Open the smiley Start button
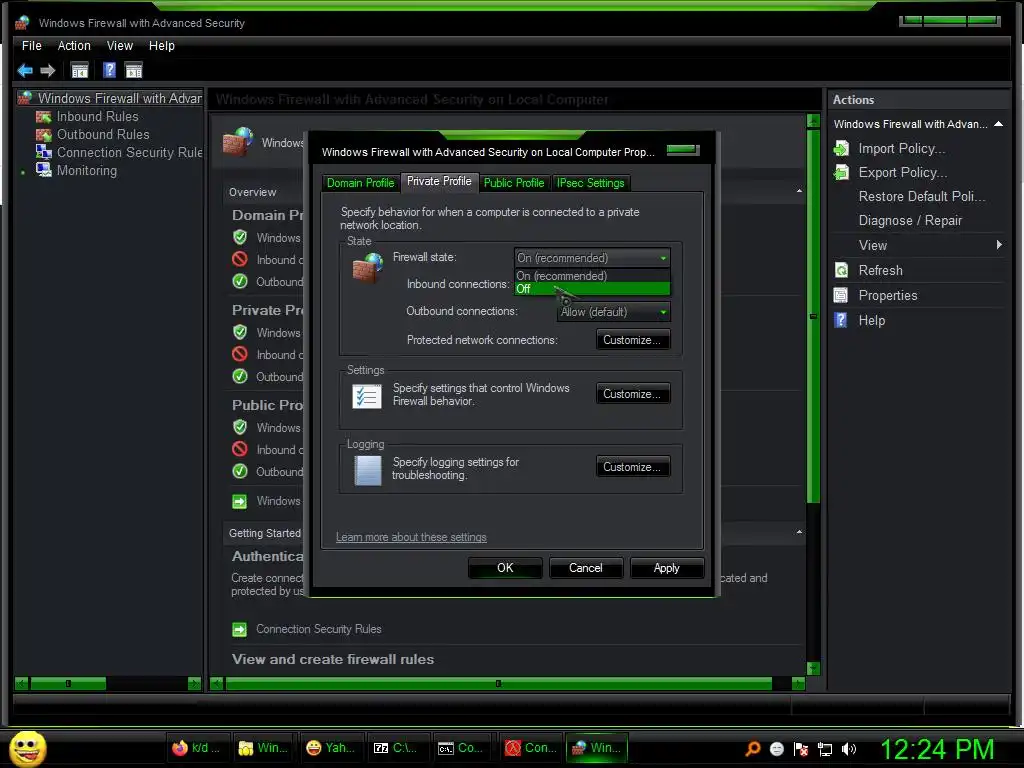 click(27, 748)
